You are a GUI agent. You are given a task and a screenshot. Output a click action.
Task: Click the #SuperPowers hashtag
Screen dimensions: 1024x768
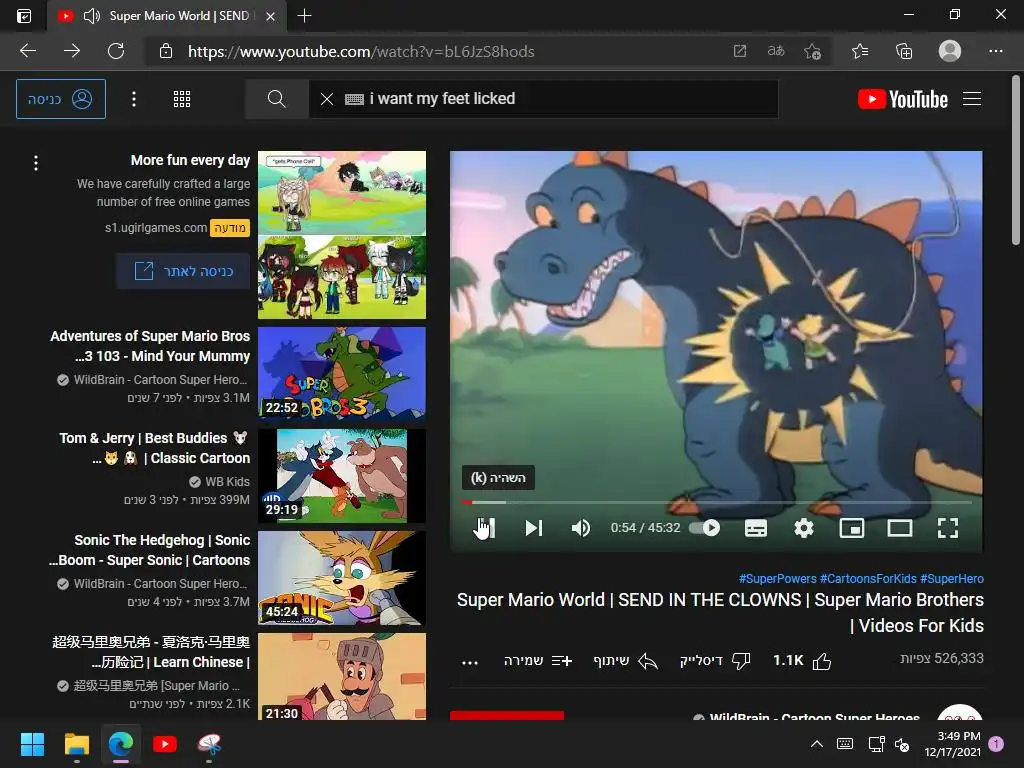tap(777, 579)
